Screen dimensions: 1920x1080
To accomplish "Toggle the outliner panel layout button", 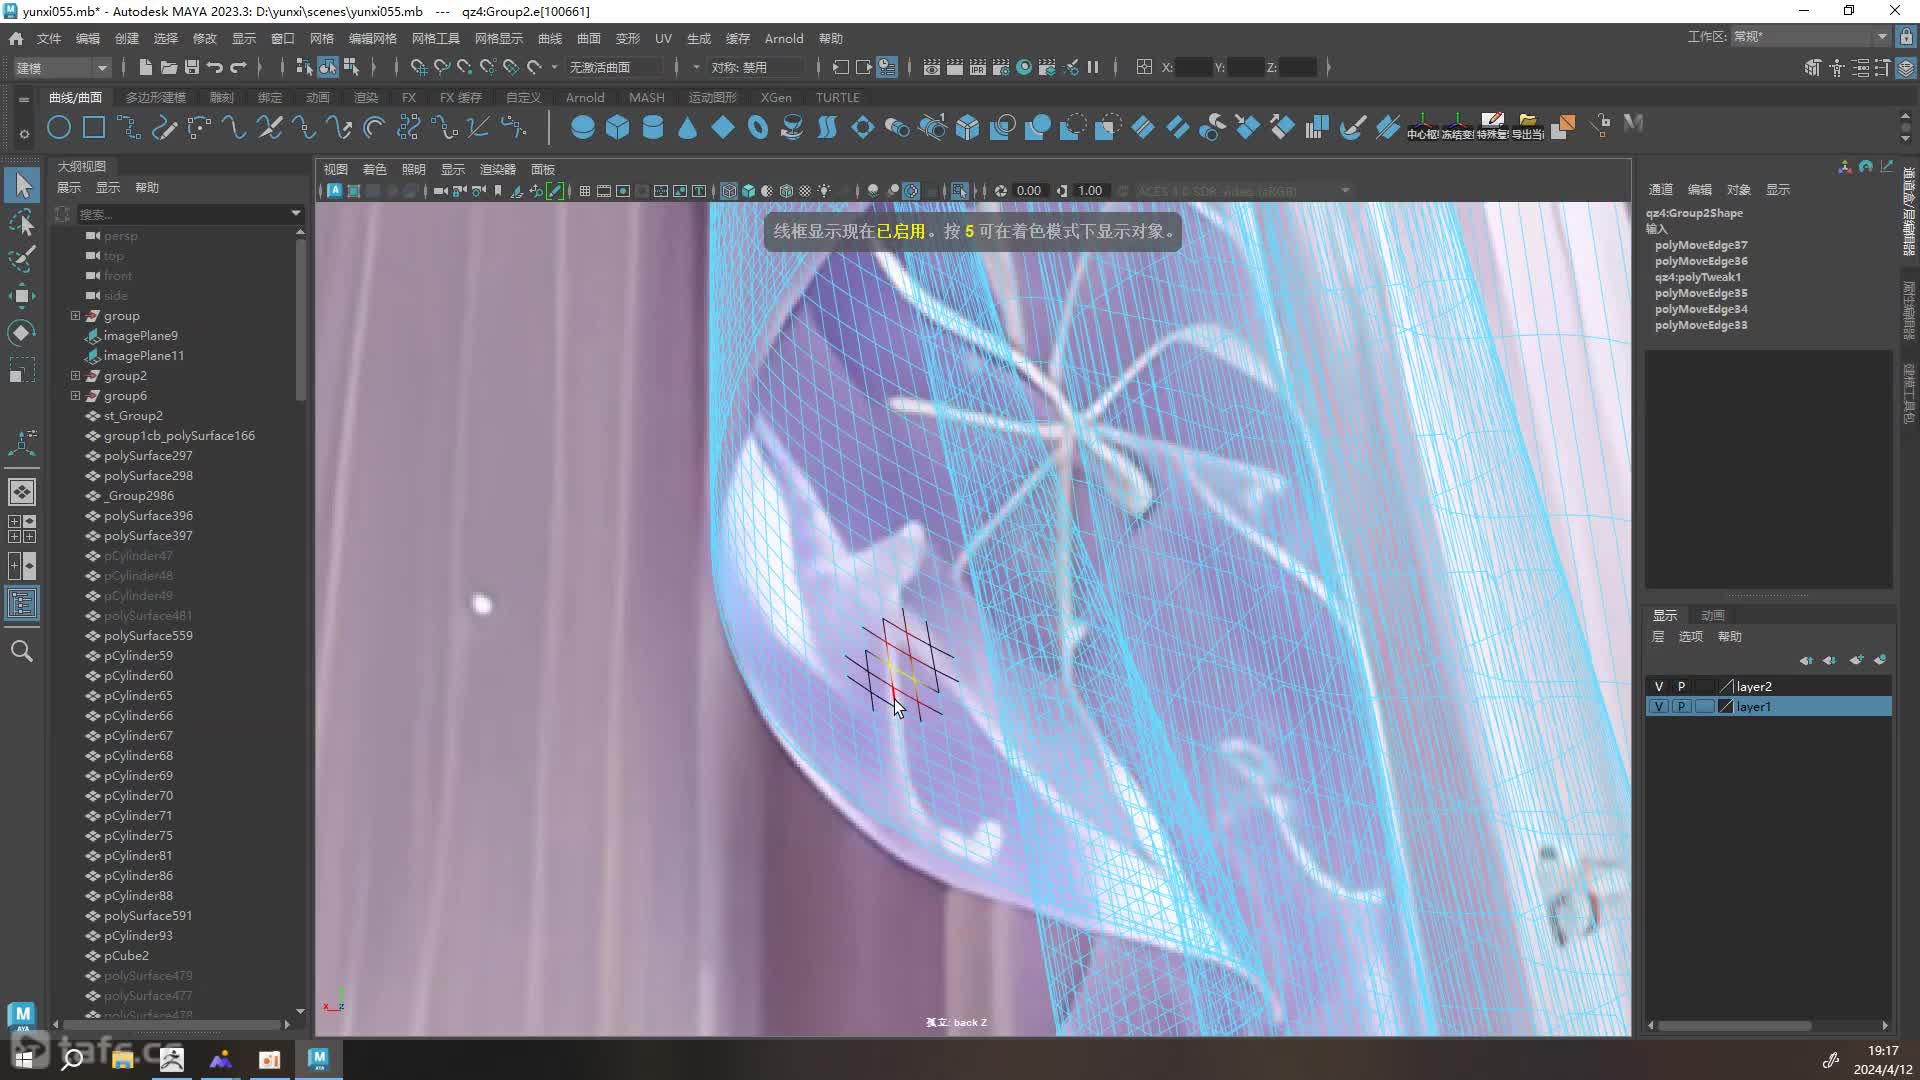I will (22, 603).
